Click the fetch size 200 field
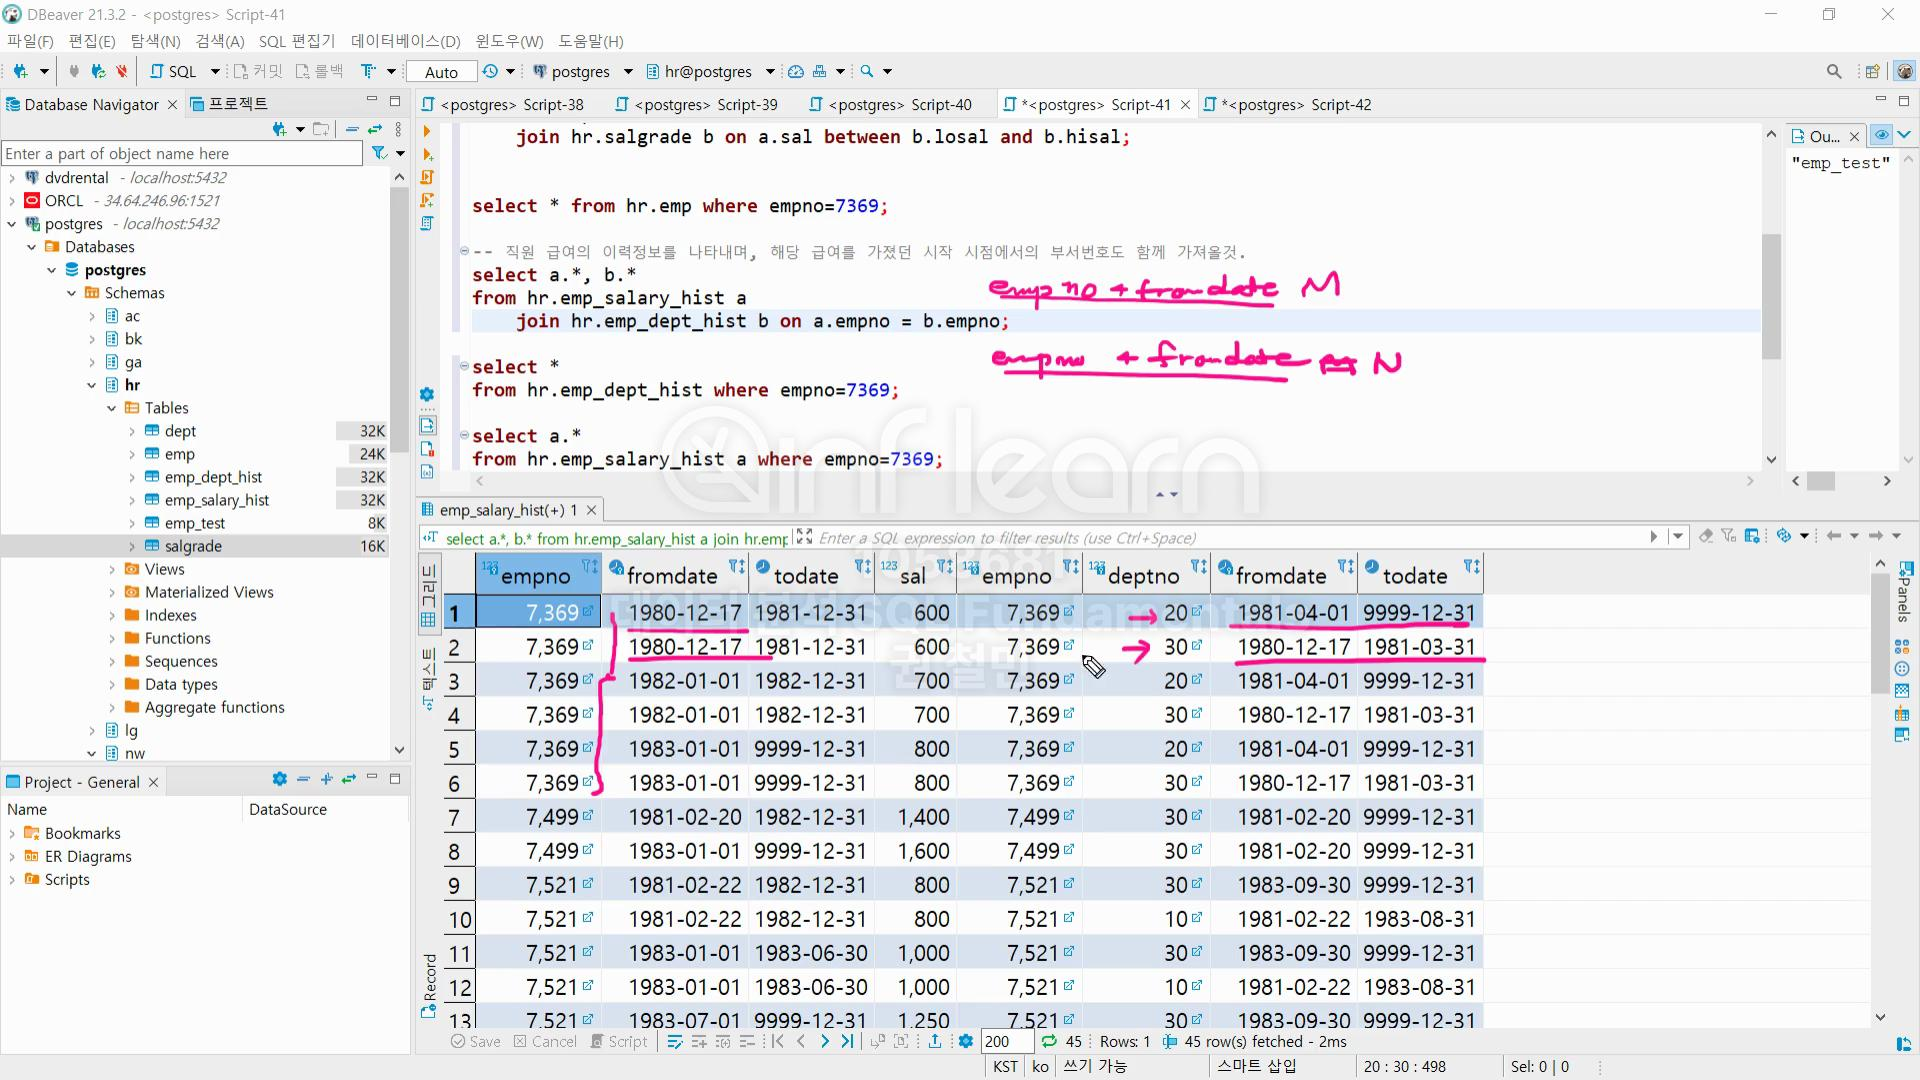 pyautogui.click(x=1006, y=1041)
